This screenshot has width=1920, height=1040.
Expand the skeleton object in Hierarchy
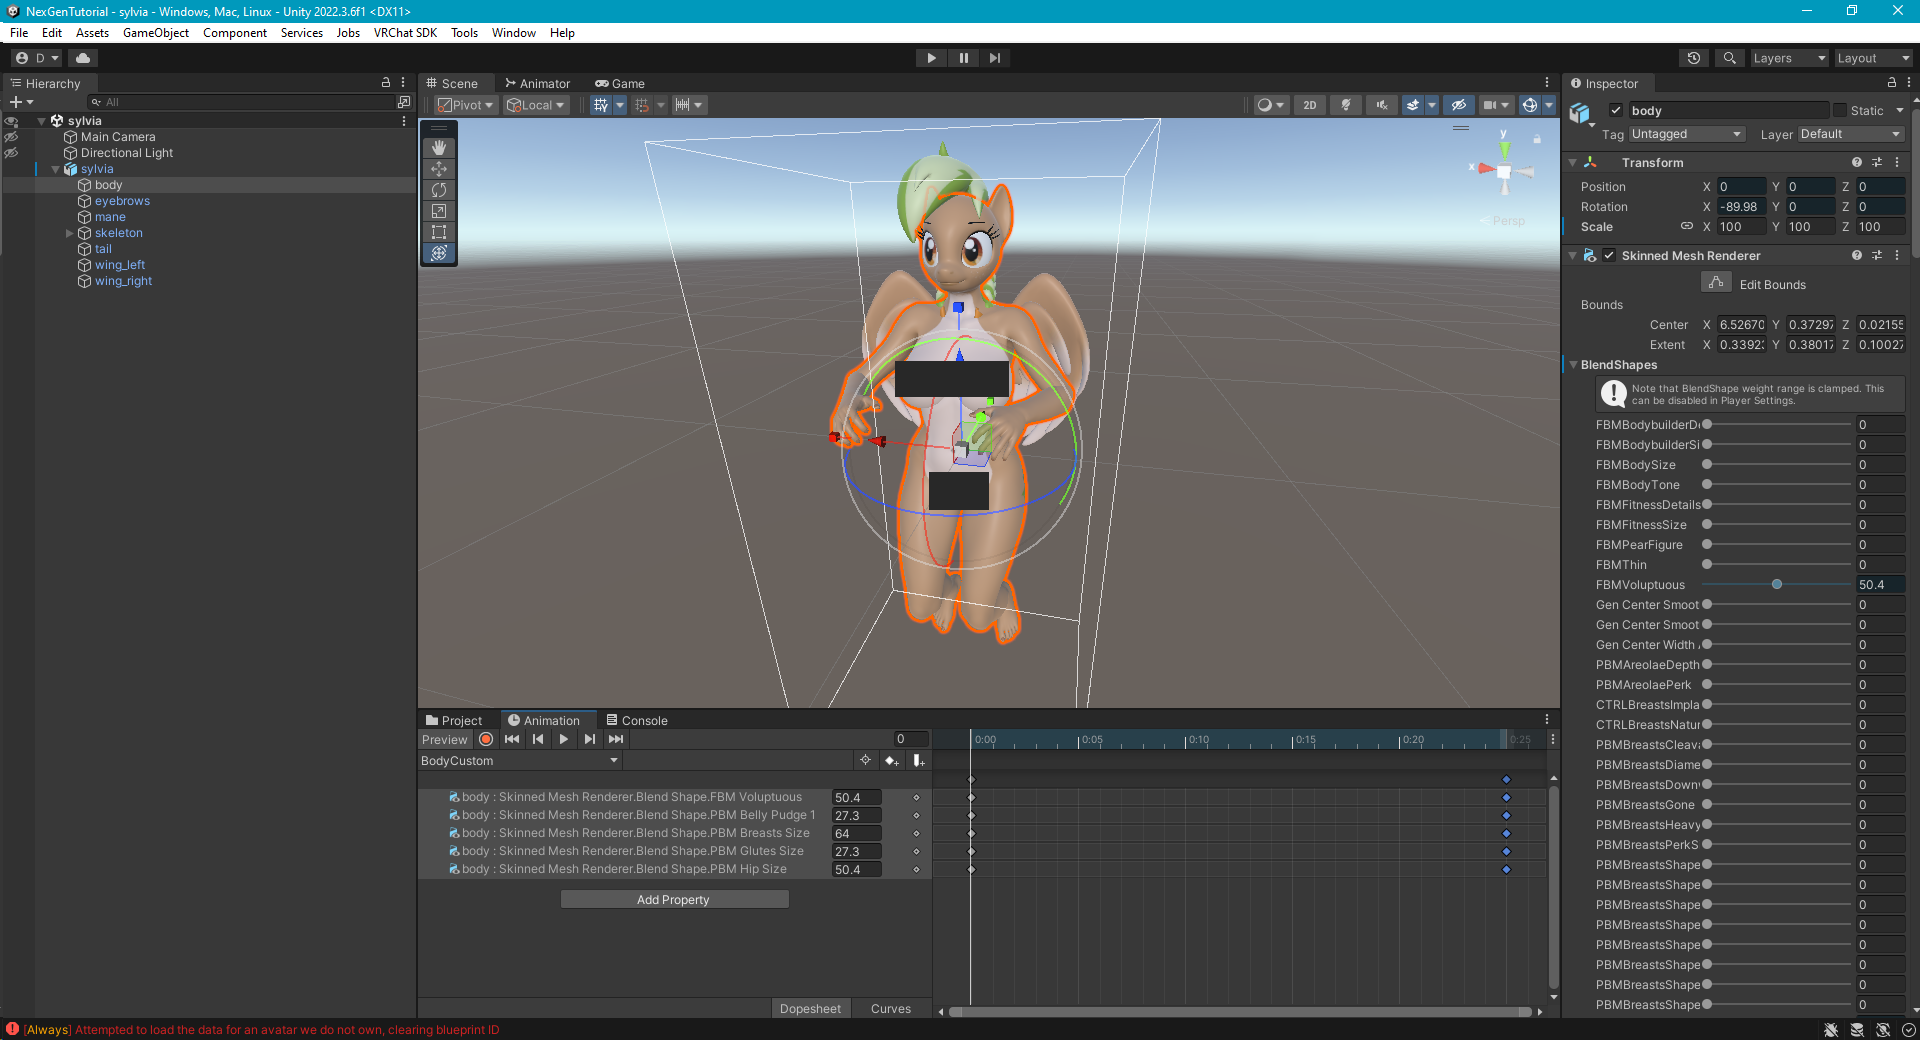70,233
